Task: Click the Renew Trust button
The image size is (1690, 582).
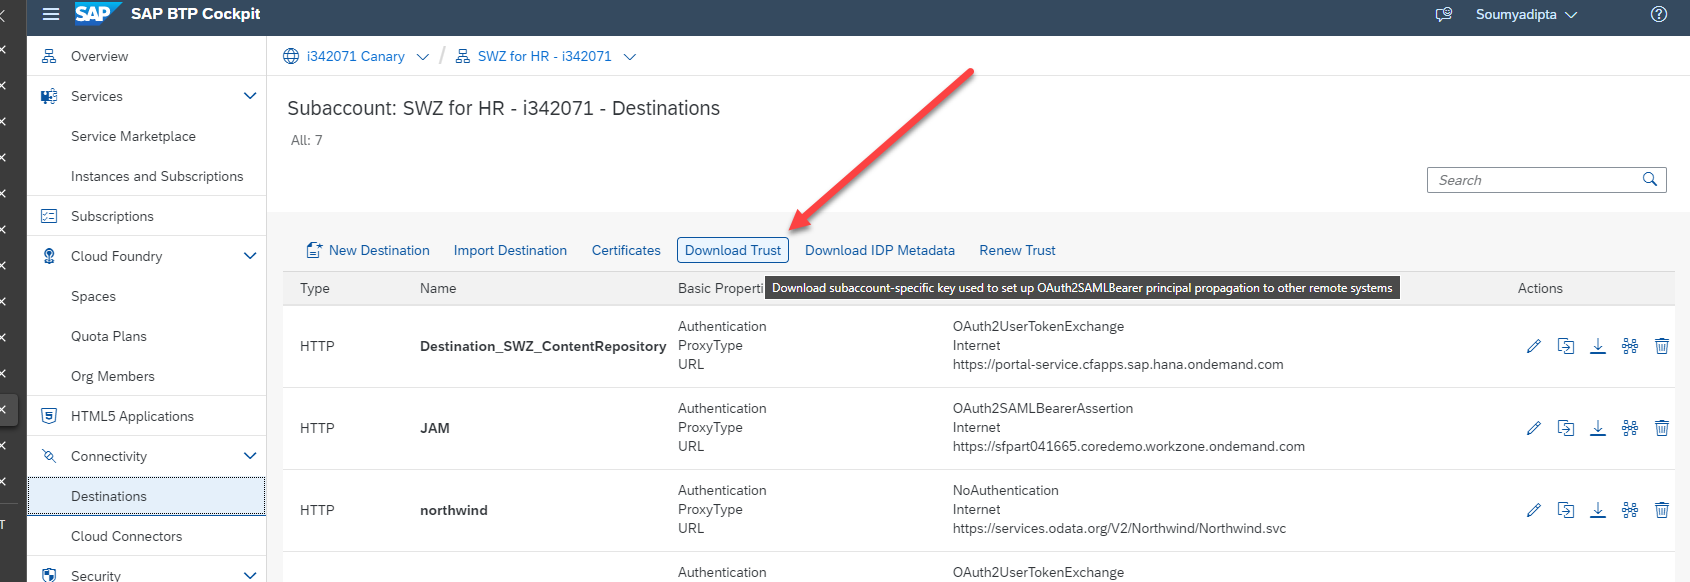Action: coord(1017,250)
